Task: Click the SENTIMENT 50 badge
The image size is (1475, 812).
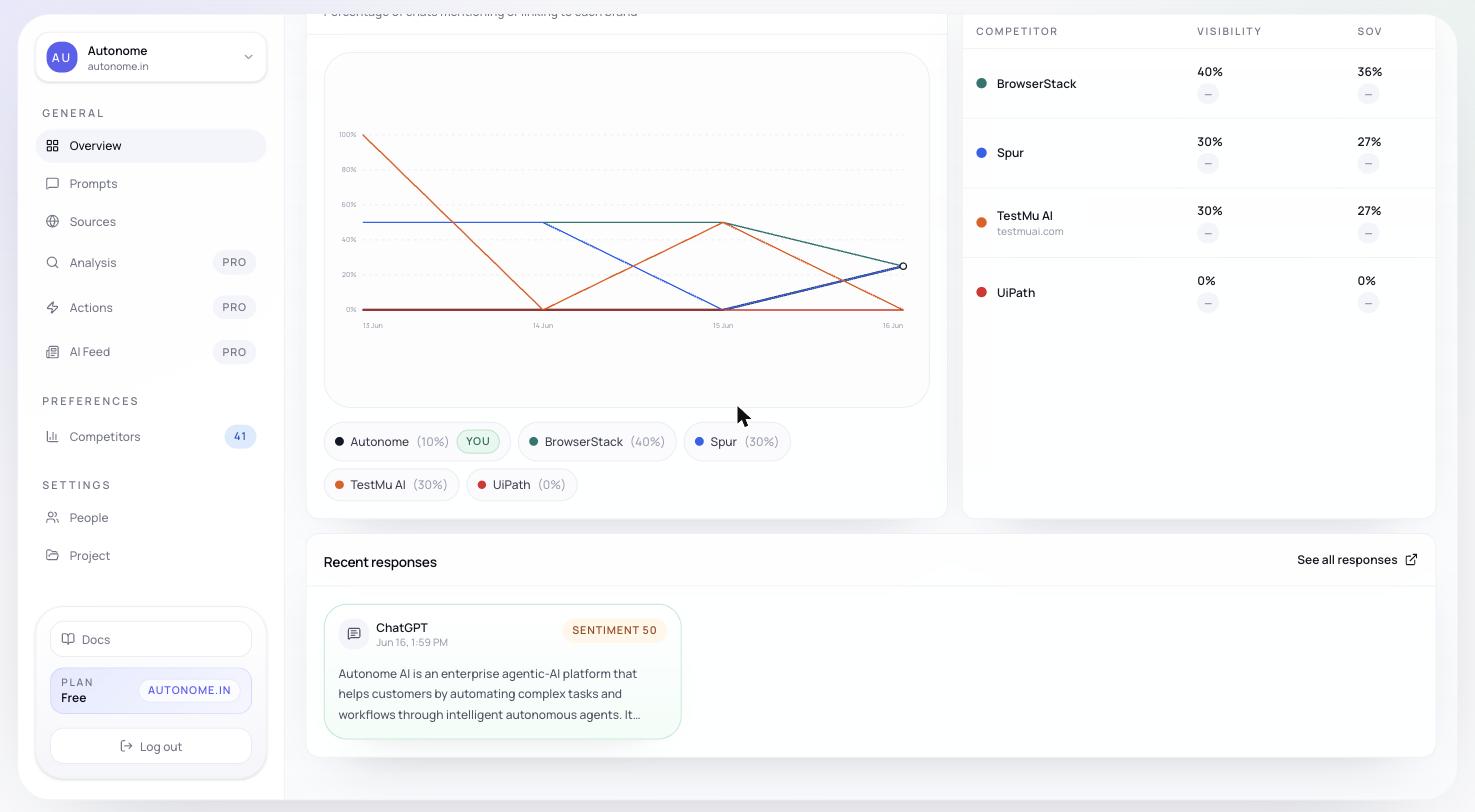Action: [x=614, y=630]
